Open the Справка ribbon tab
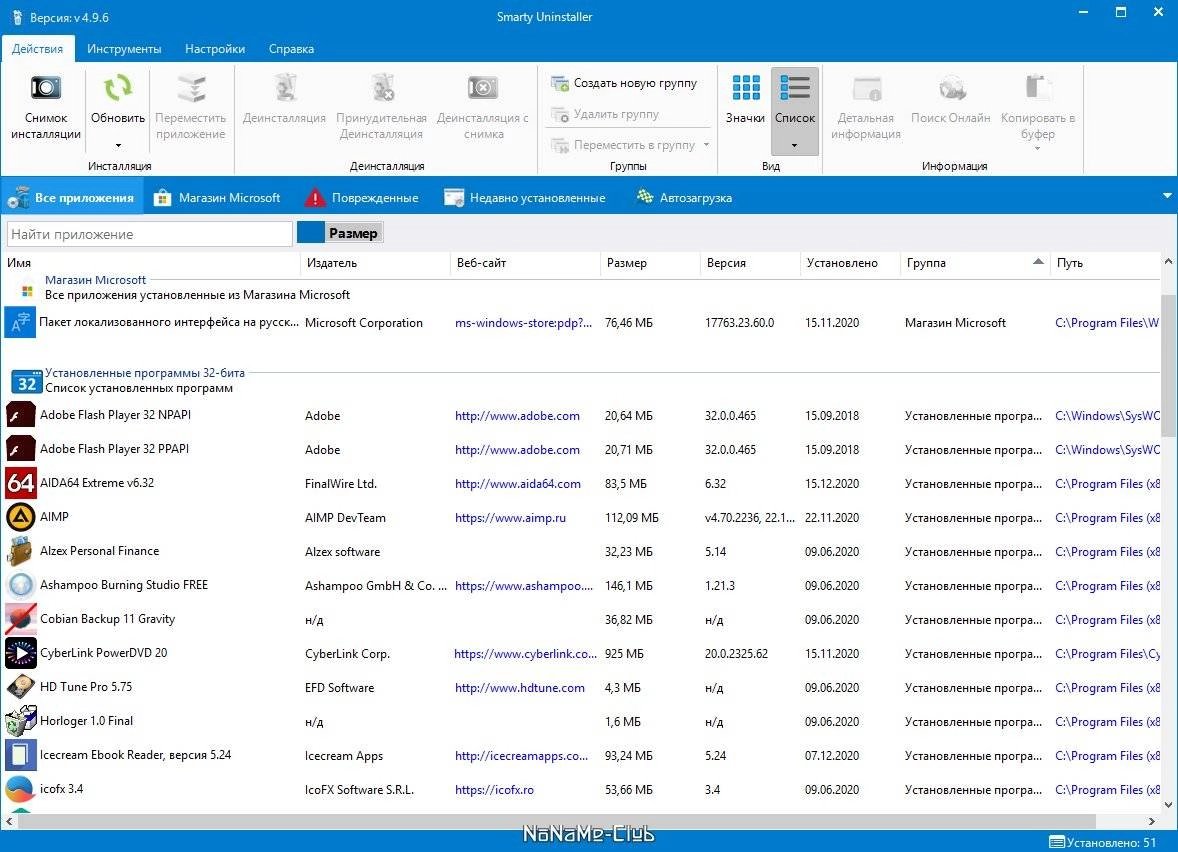1178x852 pixels. pyautogui.click(x=291, y=49)
